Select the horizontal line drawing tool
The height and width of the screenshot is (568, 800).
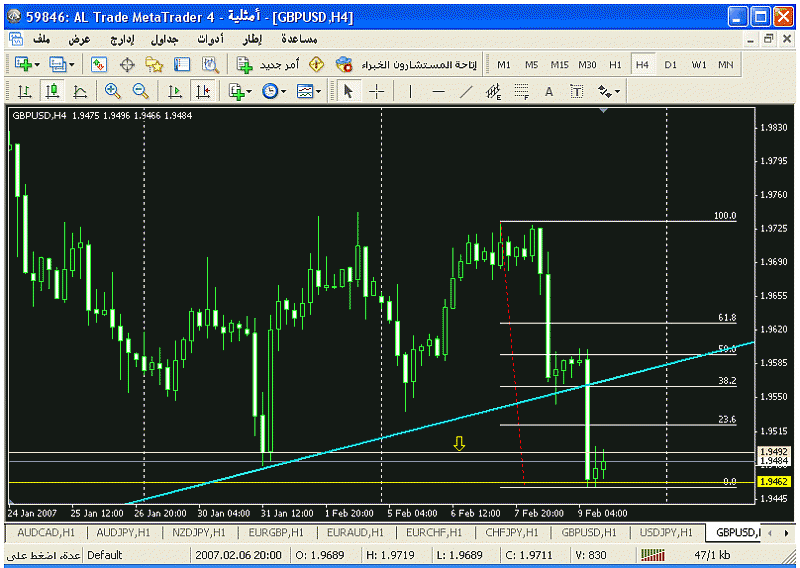438,91
